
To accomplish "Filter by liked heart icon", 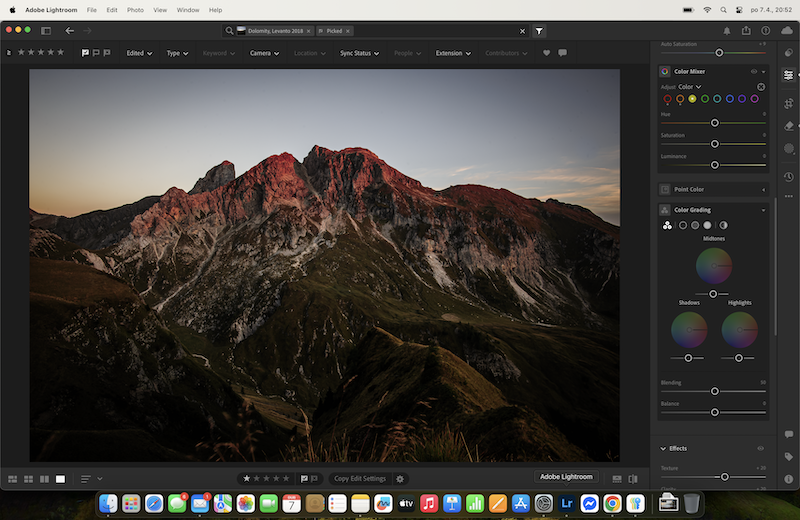I will pyautogui.click(x=546, y=53).
